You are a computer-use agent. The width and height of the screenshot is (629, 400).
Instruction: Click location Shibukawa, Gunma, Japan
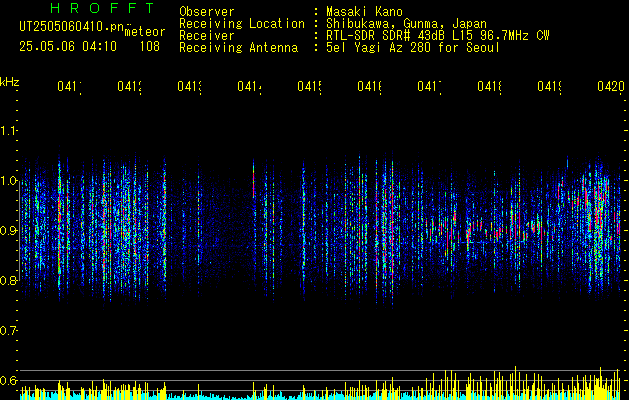pyautogui.click(x=406, y=24)
